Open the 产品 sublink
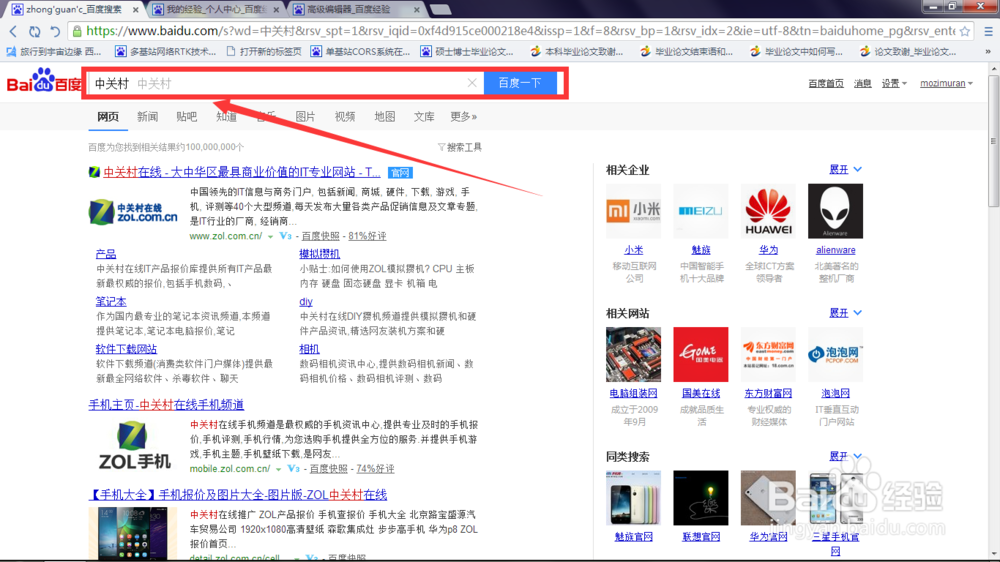 tap(106, 254)
